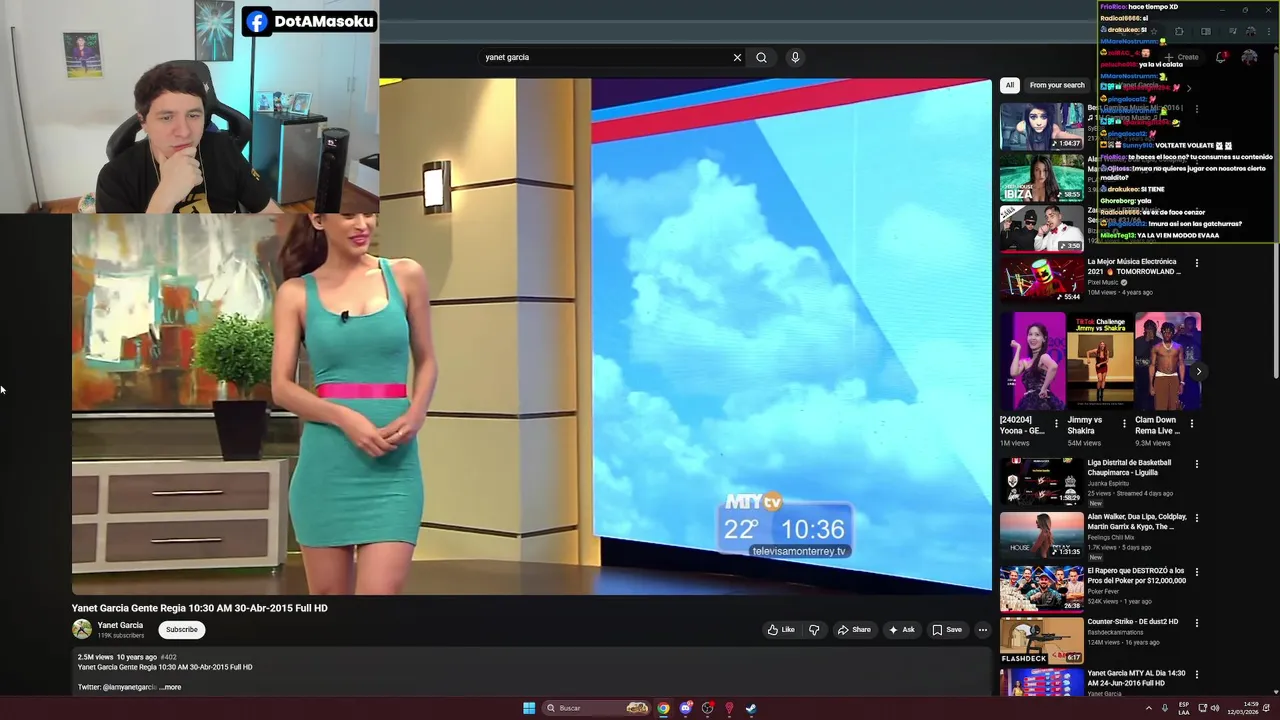This screenshot has height=720, width=1280.
Task: Open the IBIZA deep house video thumbnail
Action: (1042, 178)
